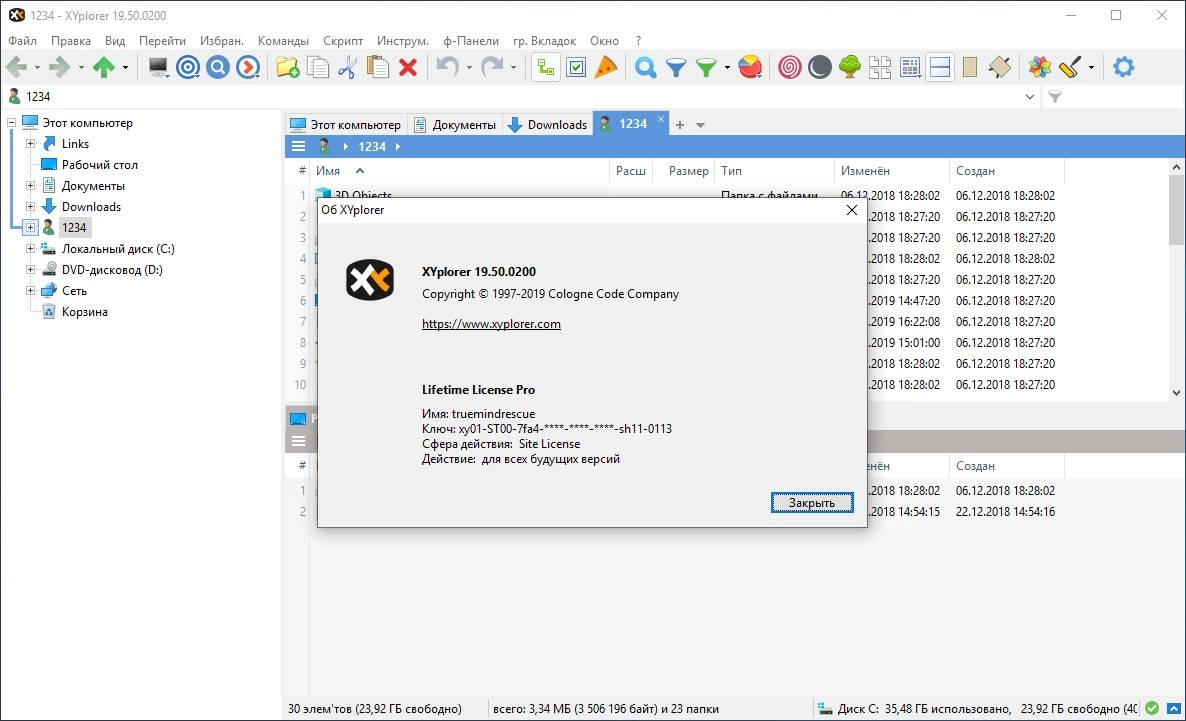This screenshot has width=1186, height=721.
Task: Click the file list scrollbar down arrow
Action: coord(1176,392)
